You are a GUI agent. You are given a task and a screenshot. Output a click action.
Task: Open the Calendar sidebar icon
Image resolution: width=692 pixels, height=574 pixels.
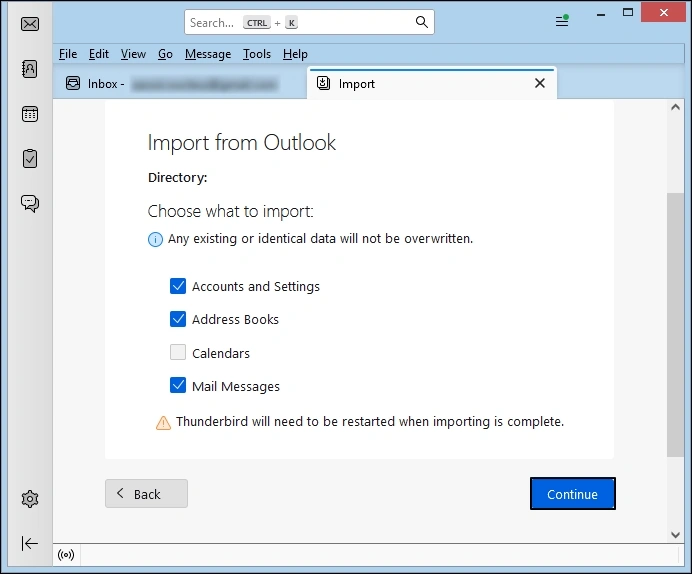click(30, 114)
